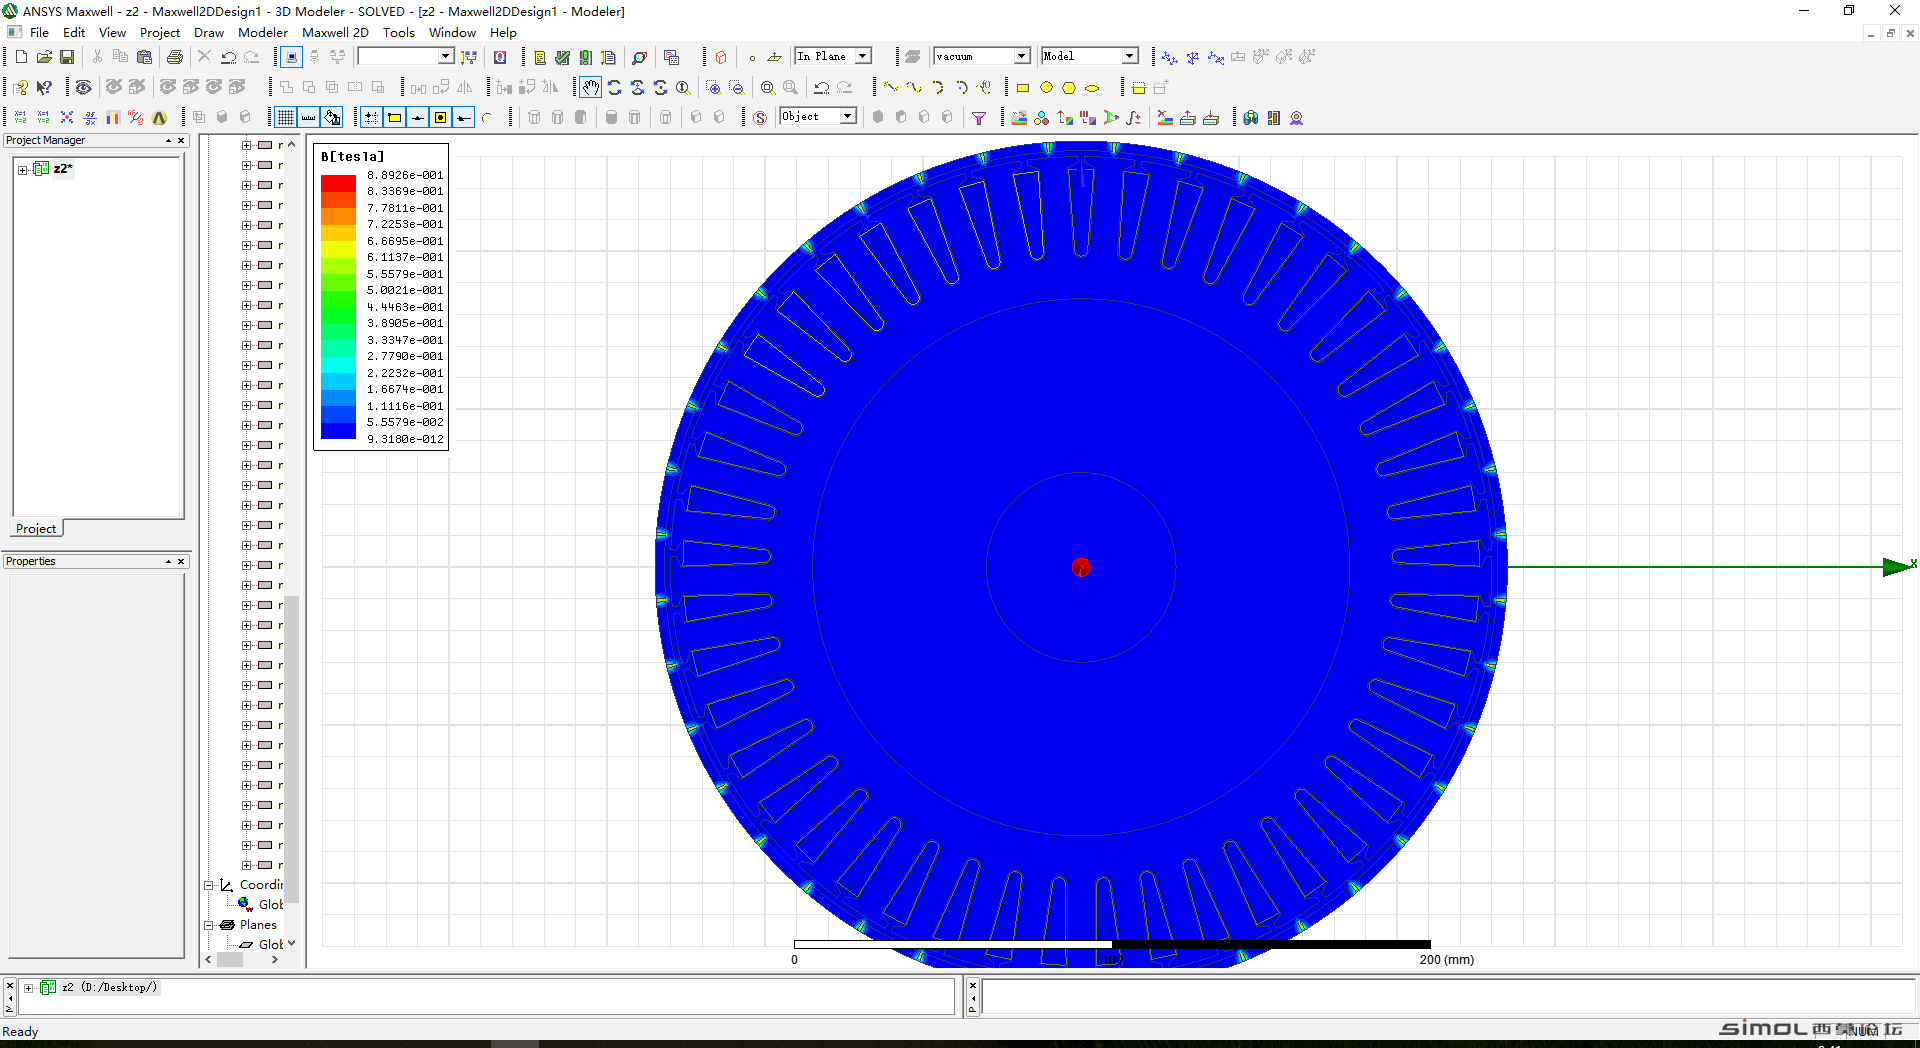Viewport: 1920px width, 1048px height.
Task: Select the Draw Regular Polygon tool
Action: coord(1069,88)
